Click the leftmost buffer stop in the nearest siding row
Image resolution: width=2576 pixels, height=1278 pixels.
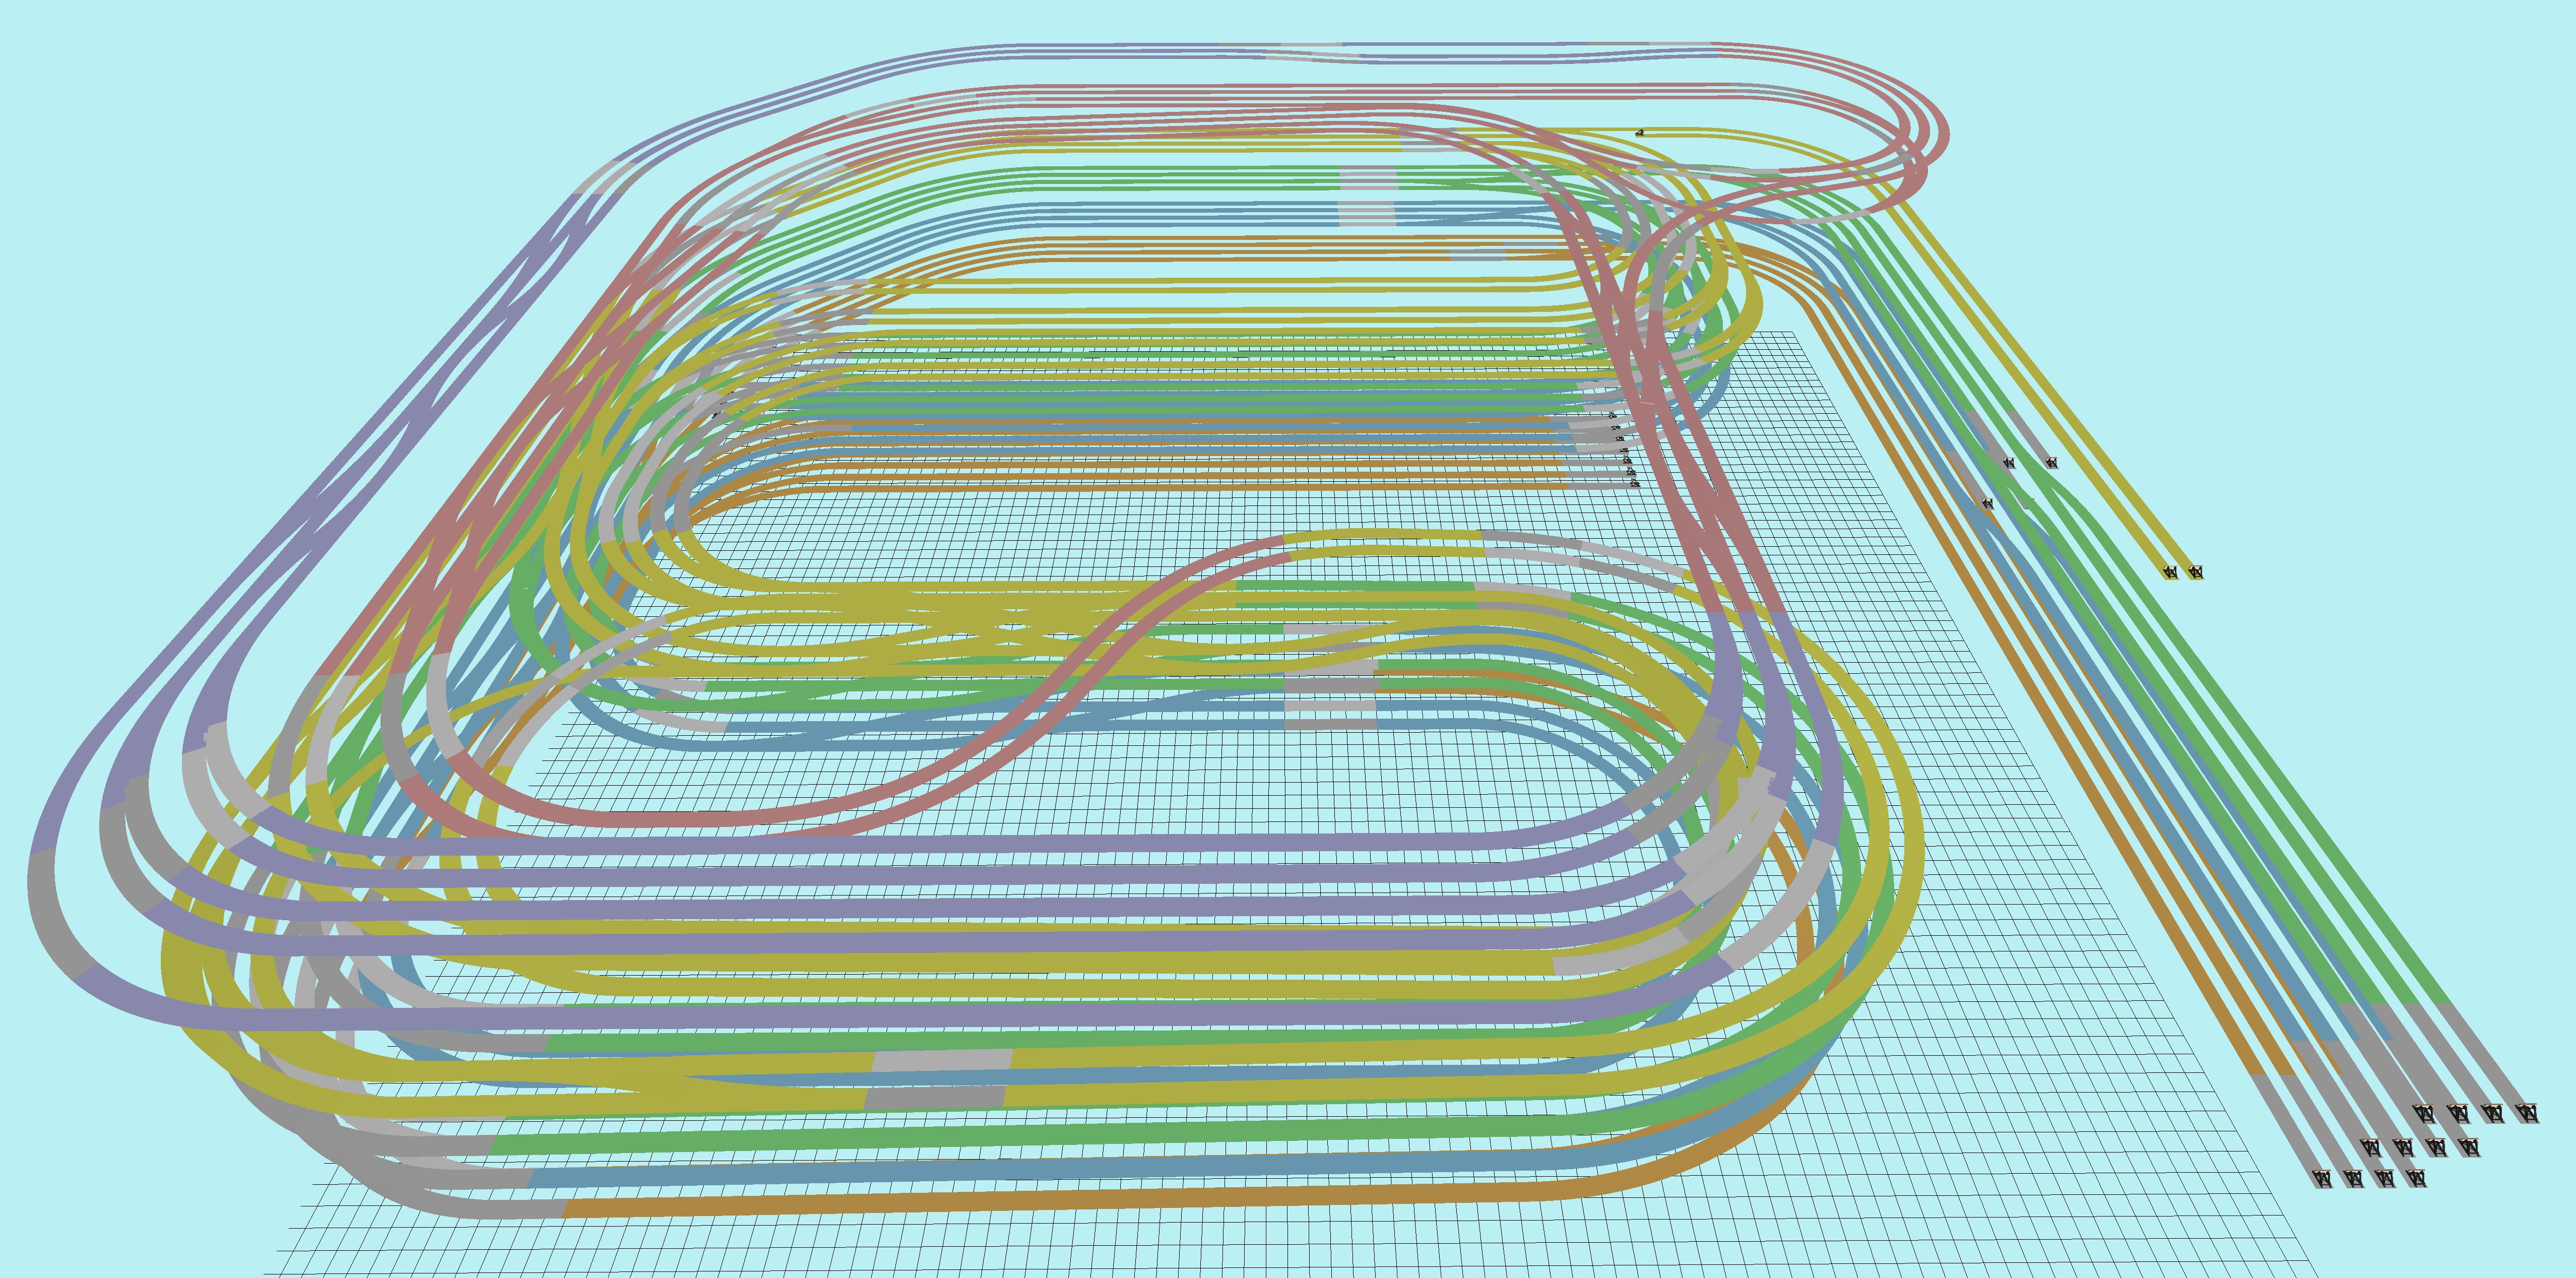click(2323, 1178)
